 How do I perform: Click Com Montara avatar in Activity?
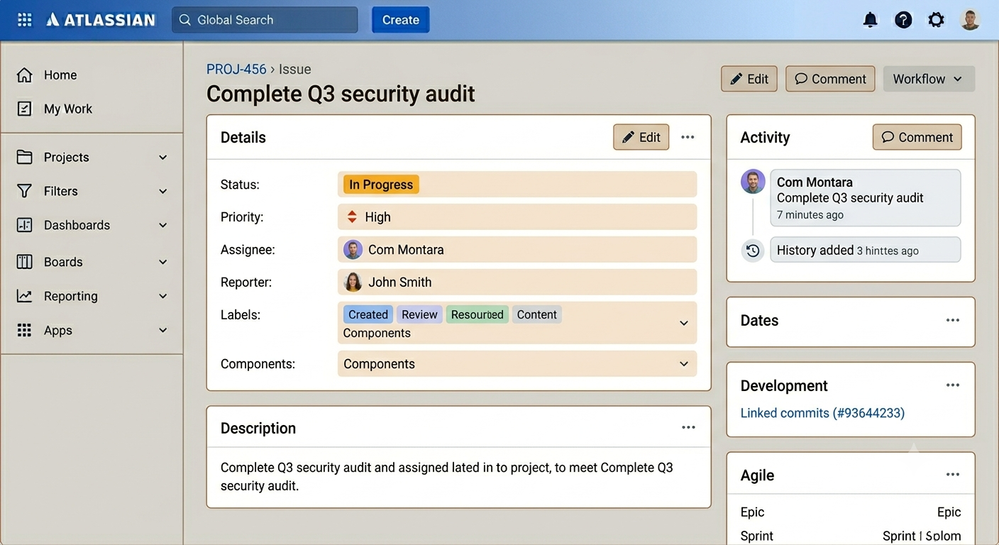(753, 182)
